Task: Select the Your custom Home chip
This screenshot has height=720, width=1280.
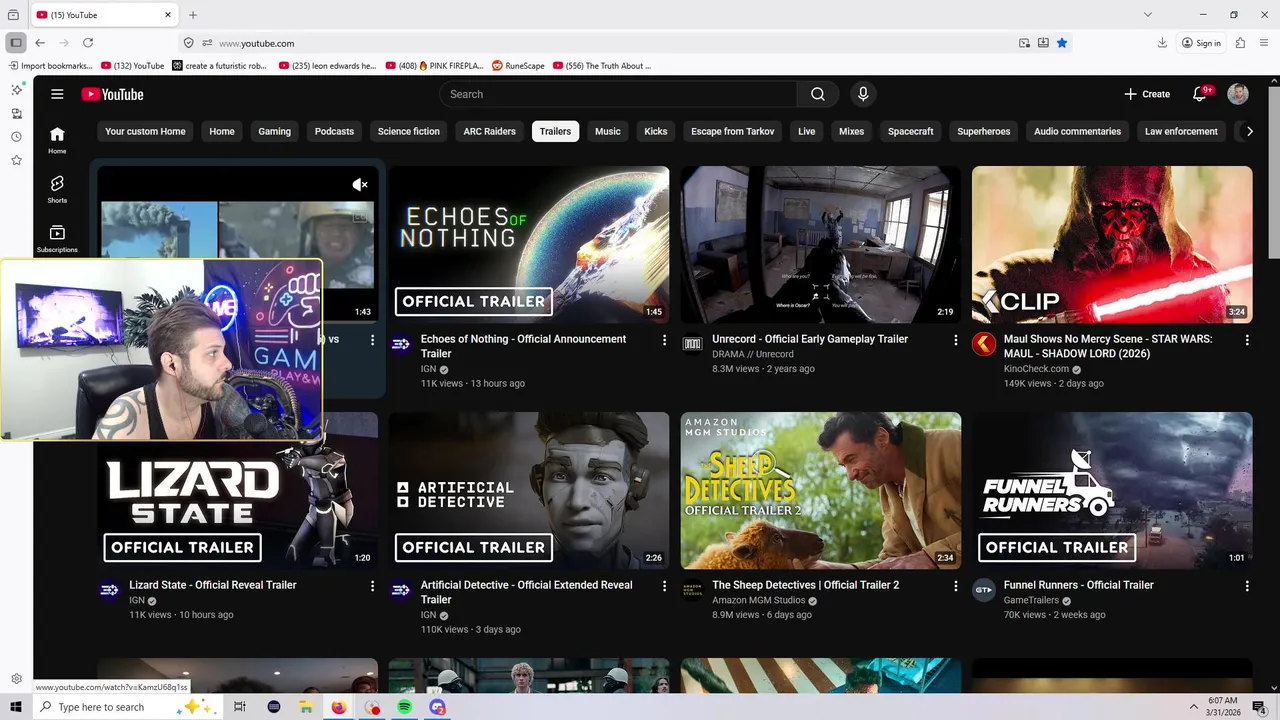Action: (x=145, y=131)
